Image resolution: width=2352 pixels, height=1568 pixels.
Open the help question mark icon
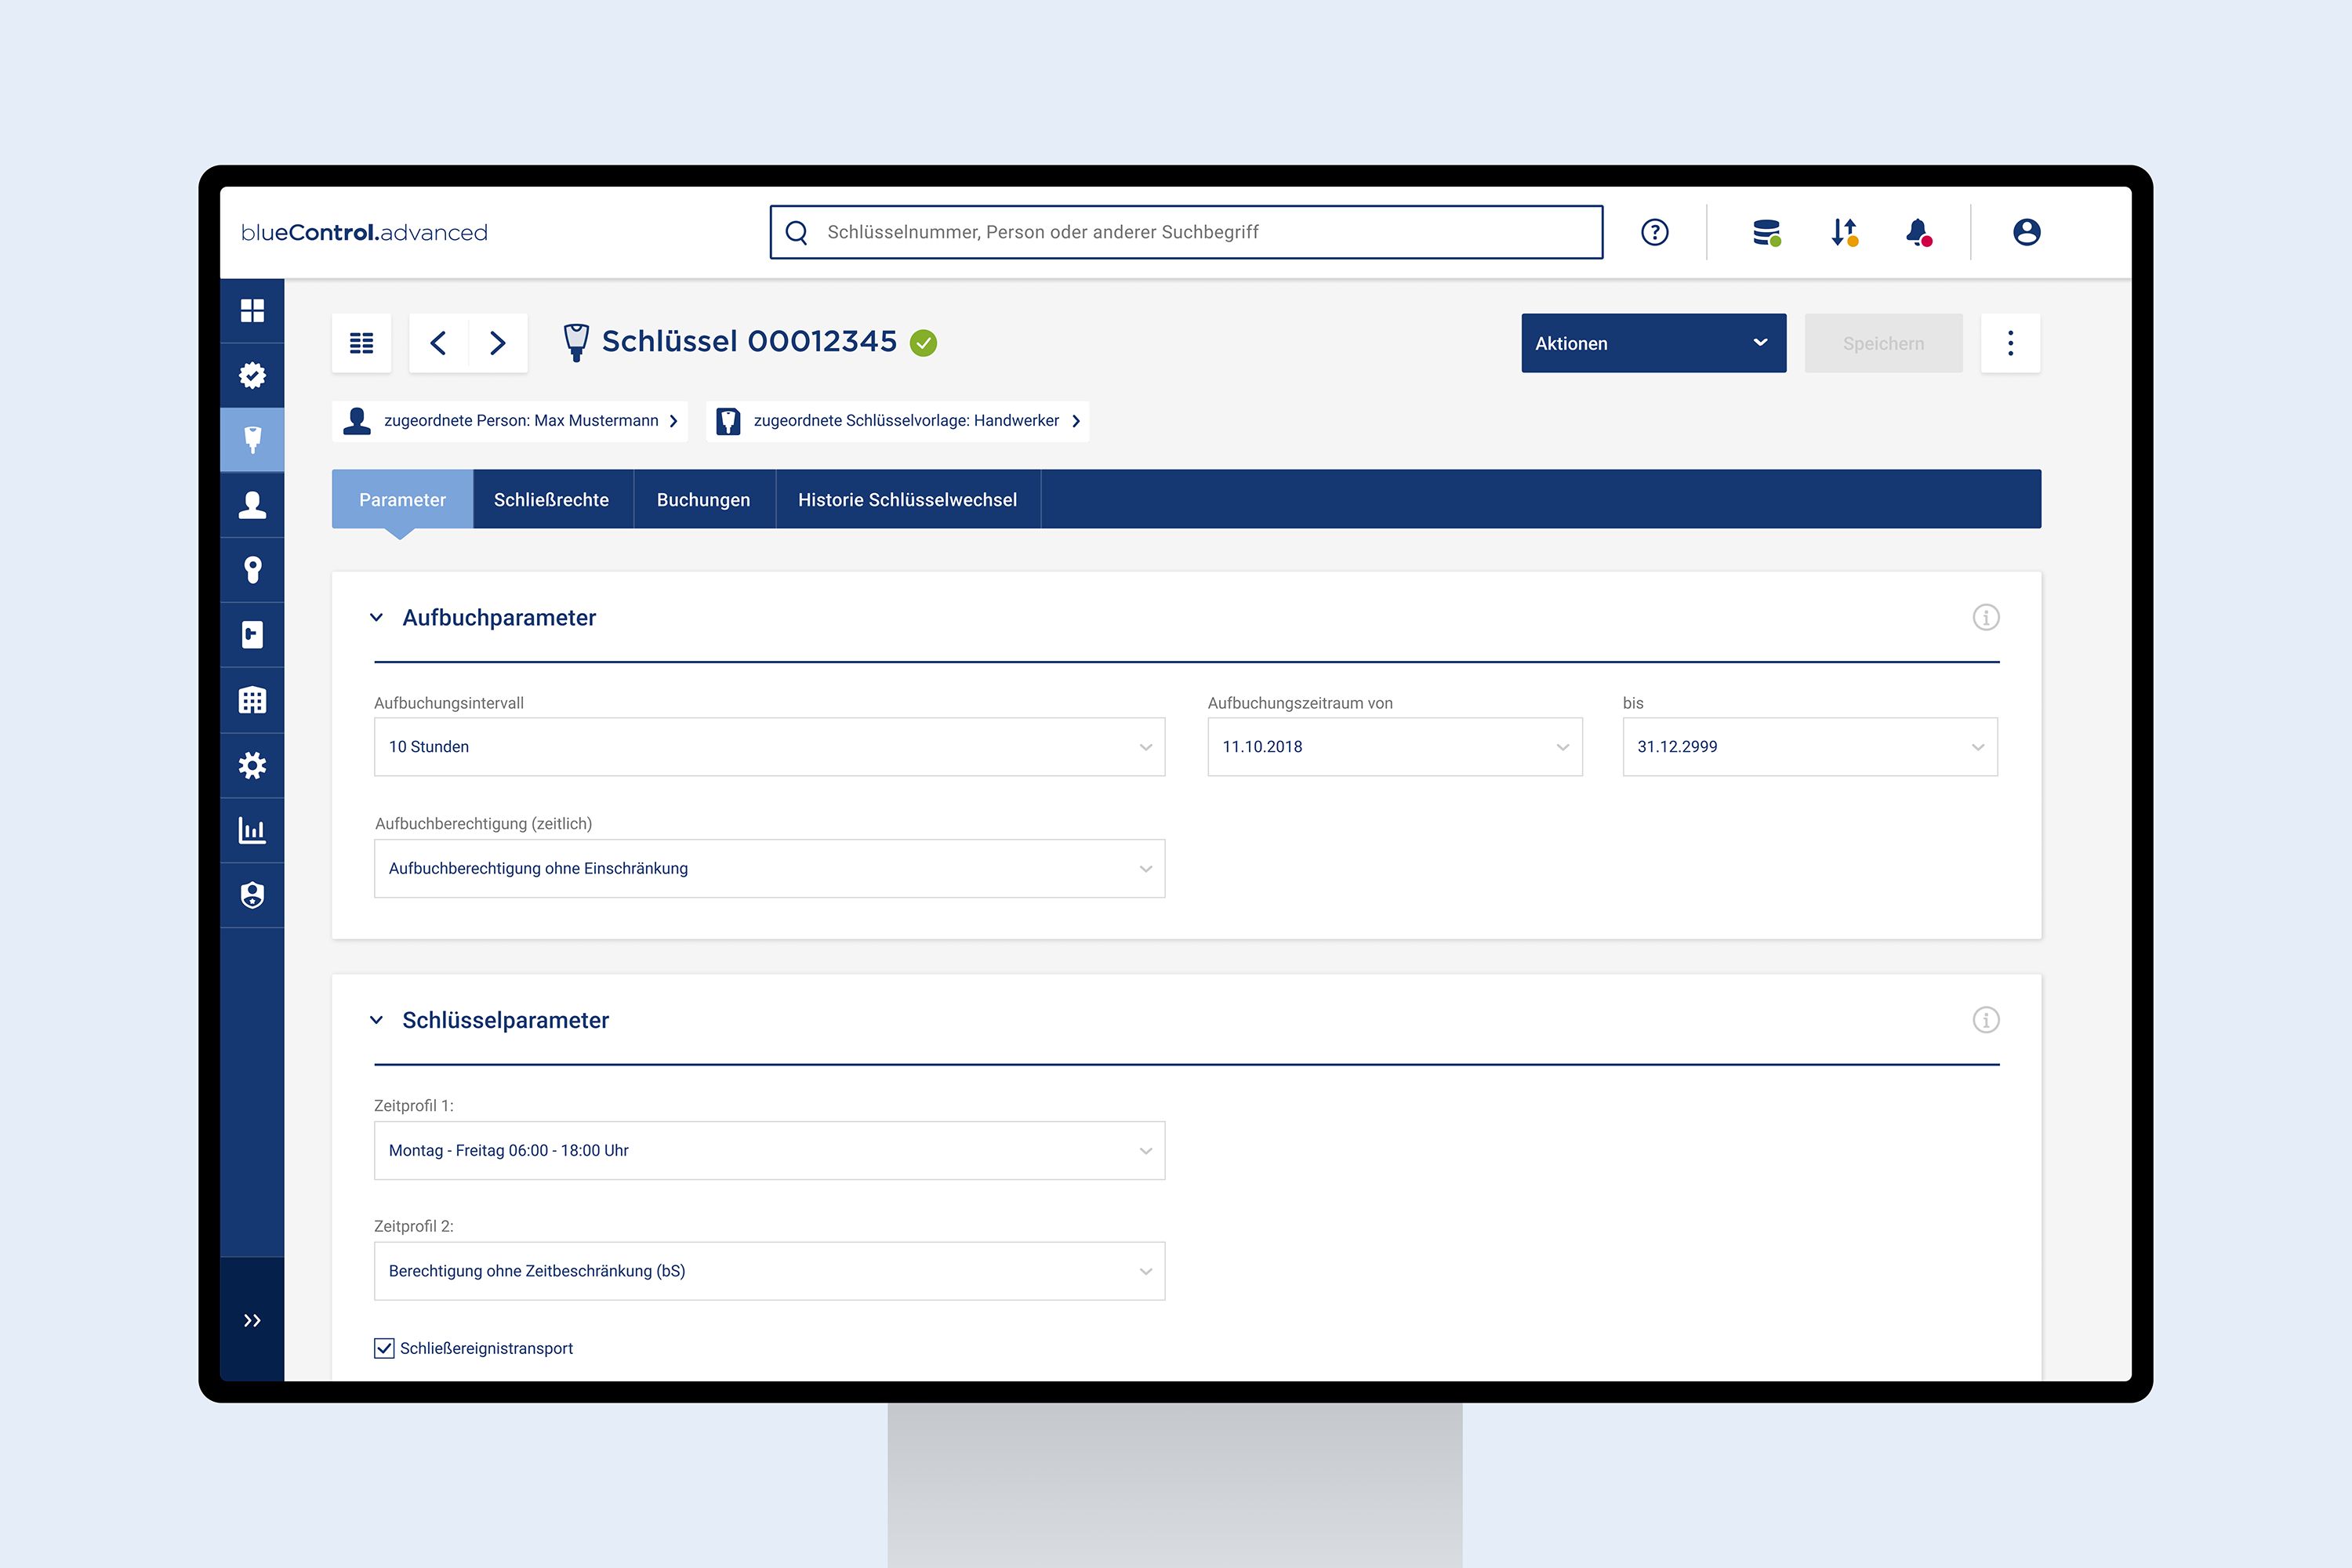pos(1654,232)
